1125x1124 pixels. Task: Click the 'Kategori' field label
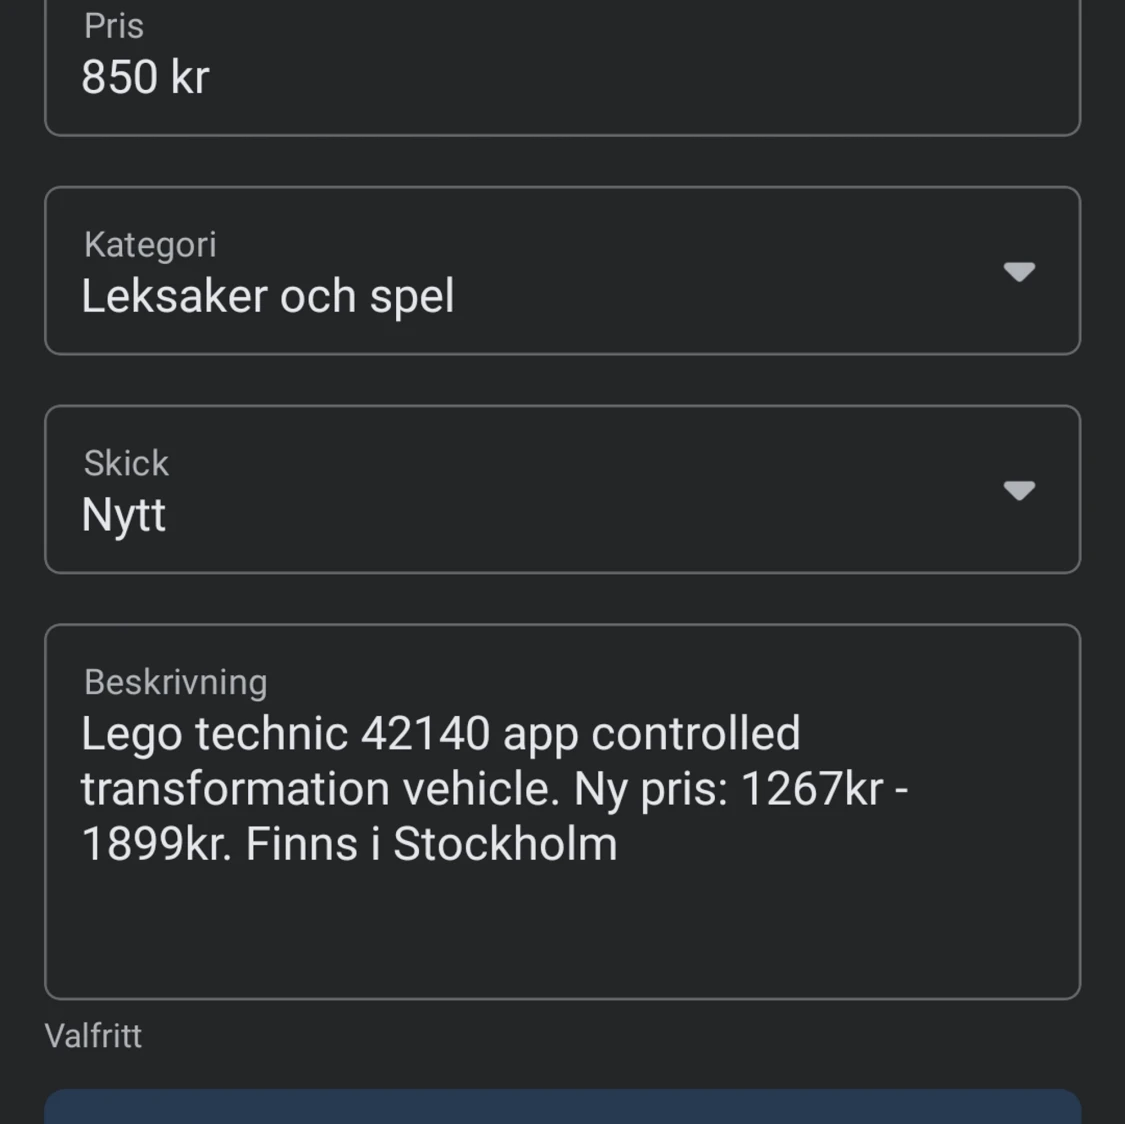click(150, 245)
